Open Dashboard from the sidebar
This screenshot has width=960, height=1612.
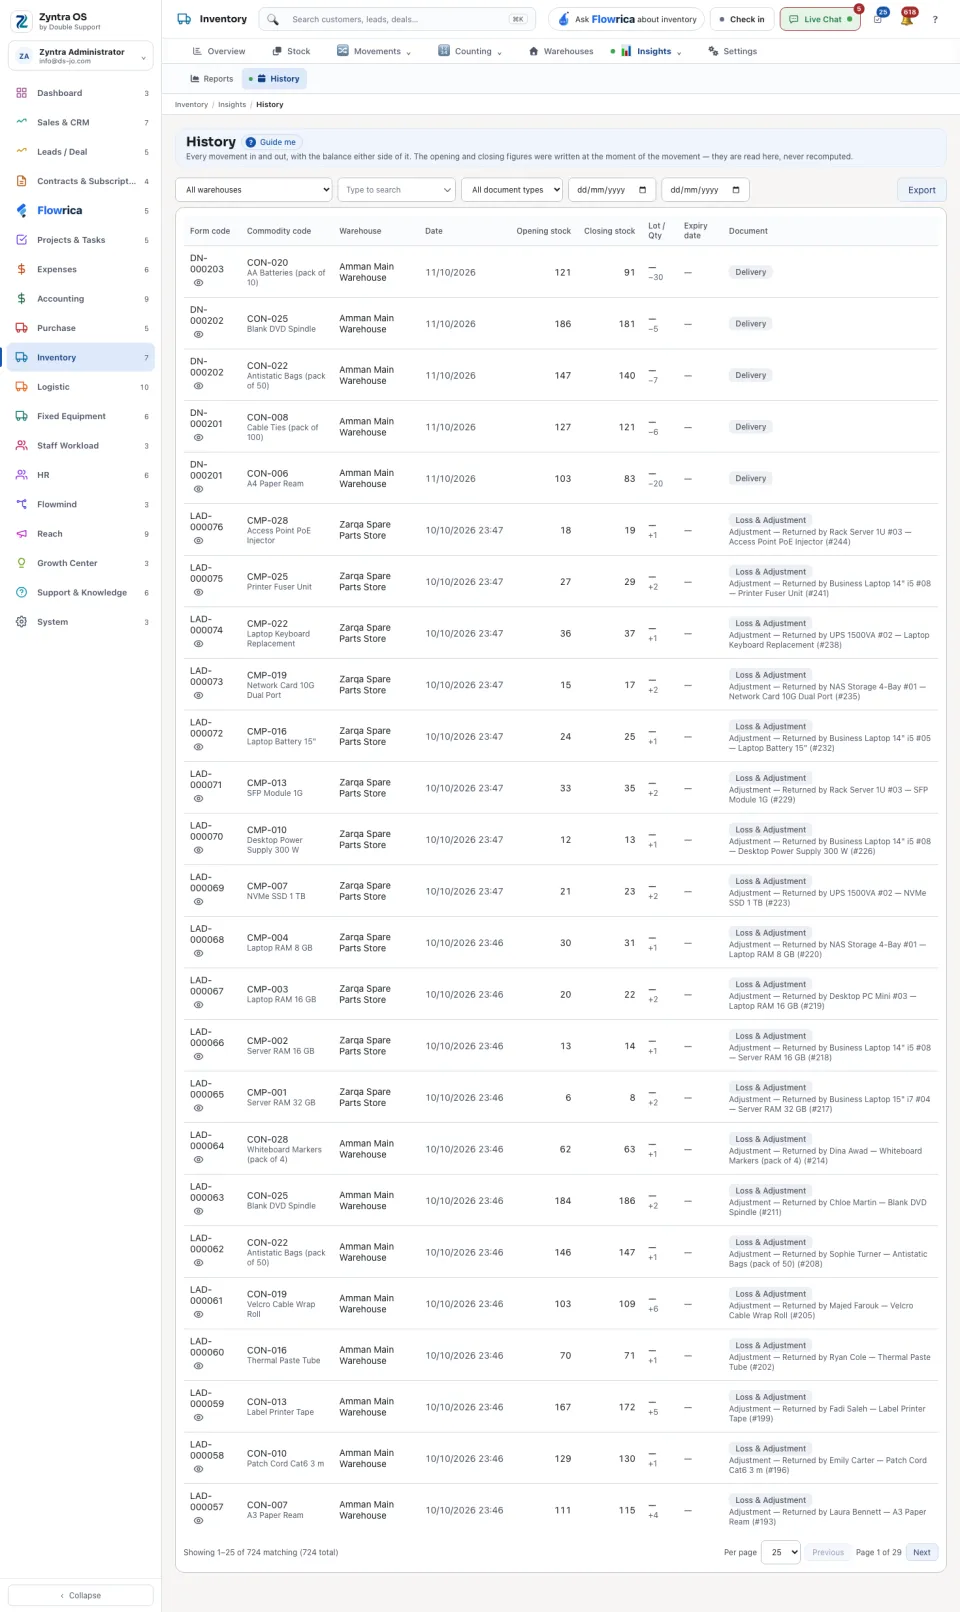coord(81,93)
